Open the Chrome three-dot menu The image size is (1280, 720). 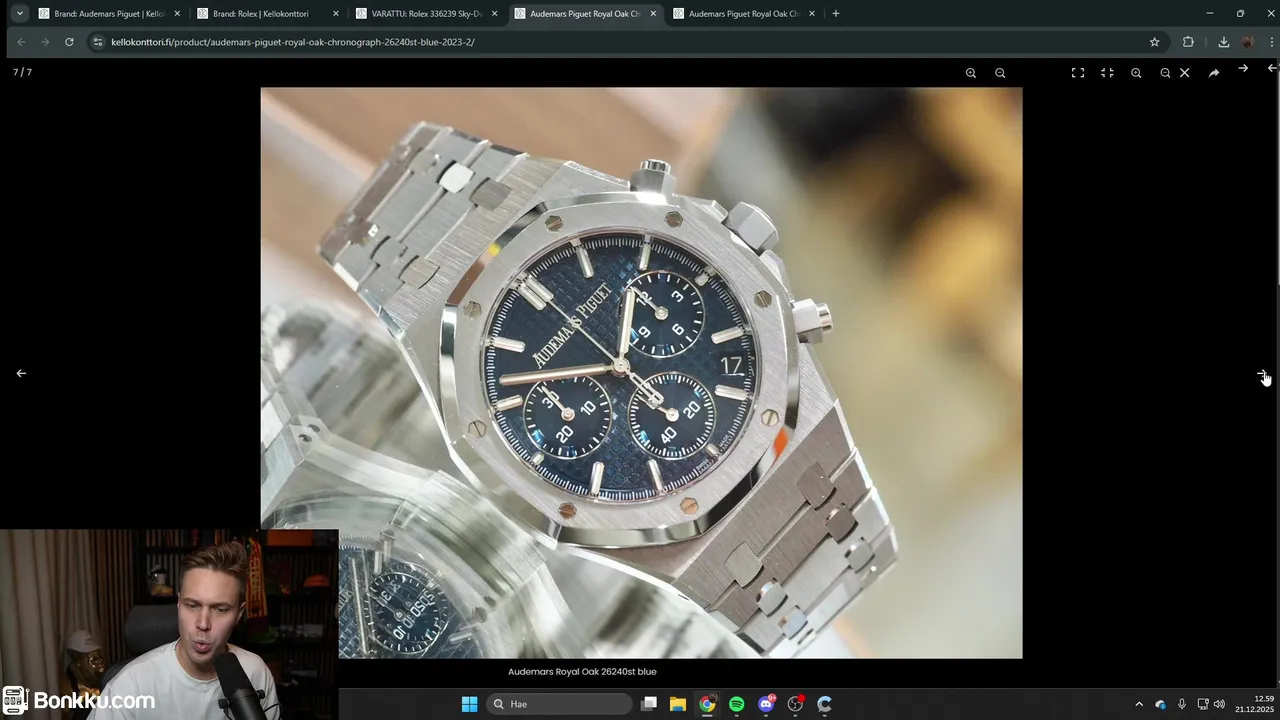pos(1272,42)
